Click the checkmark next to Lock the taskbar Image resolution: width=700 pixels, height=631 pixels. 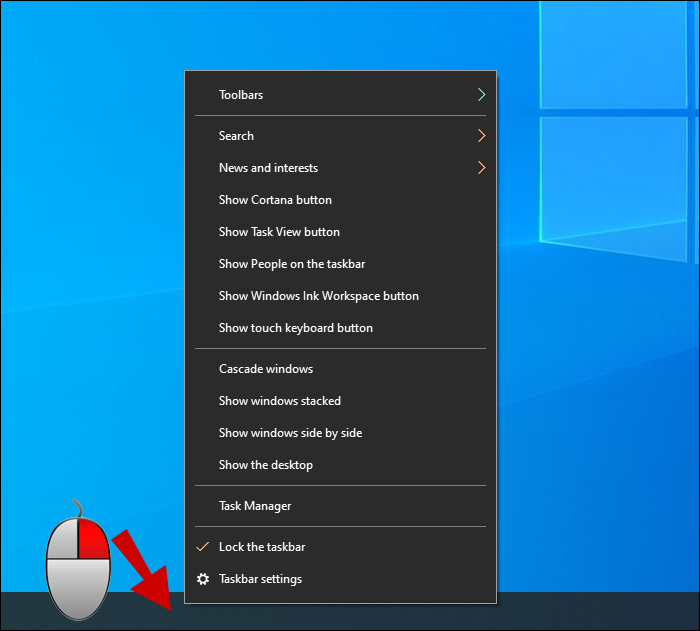click(x=203, y=547)
